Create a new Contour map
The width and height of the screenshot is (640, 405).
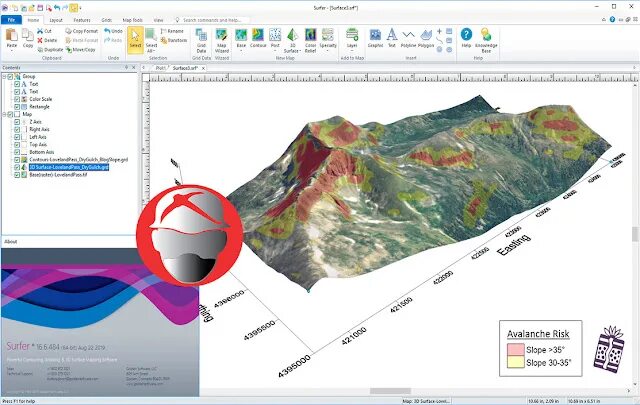point(258,38)
